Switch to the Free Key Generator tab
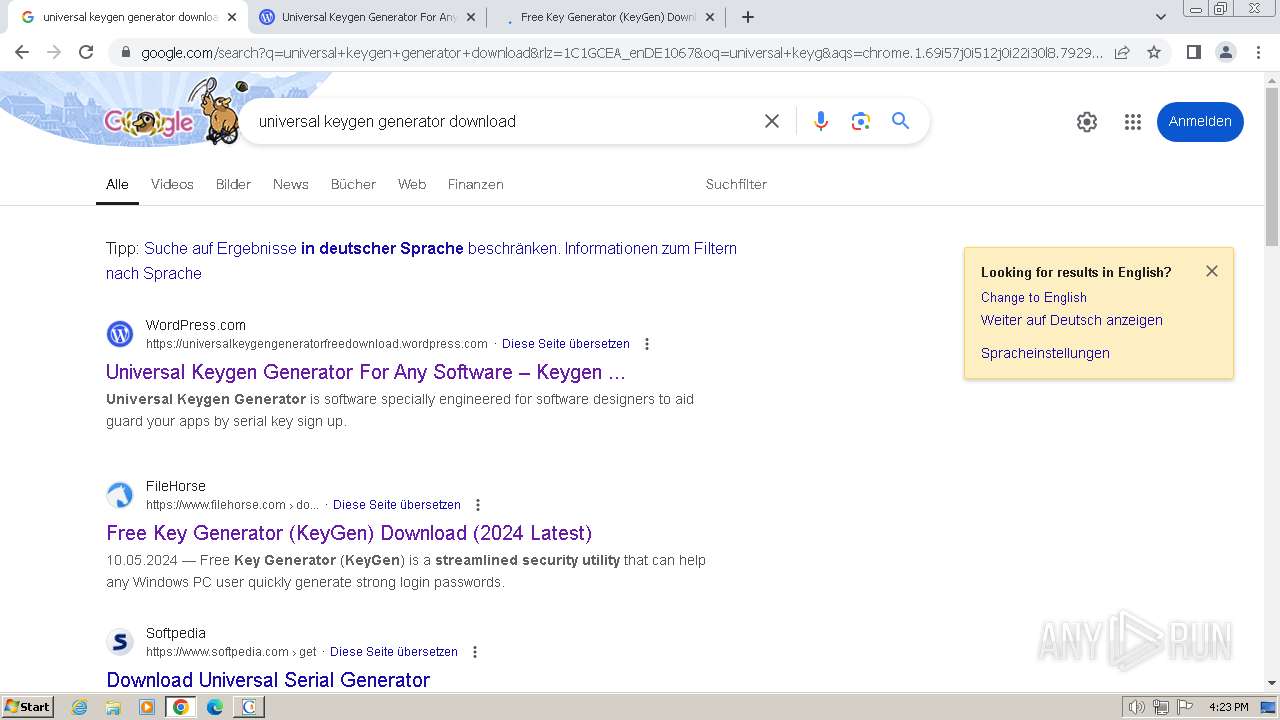The image size is (1280, 720). 607,17
